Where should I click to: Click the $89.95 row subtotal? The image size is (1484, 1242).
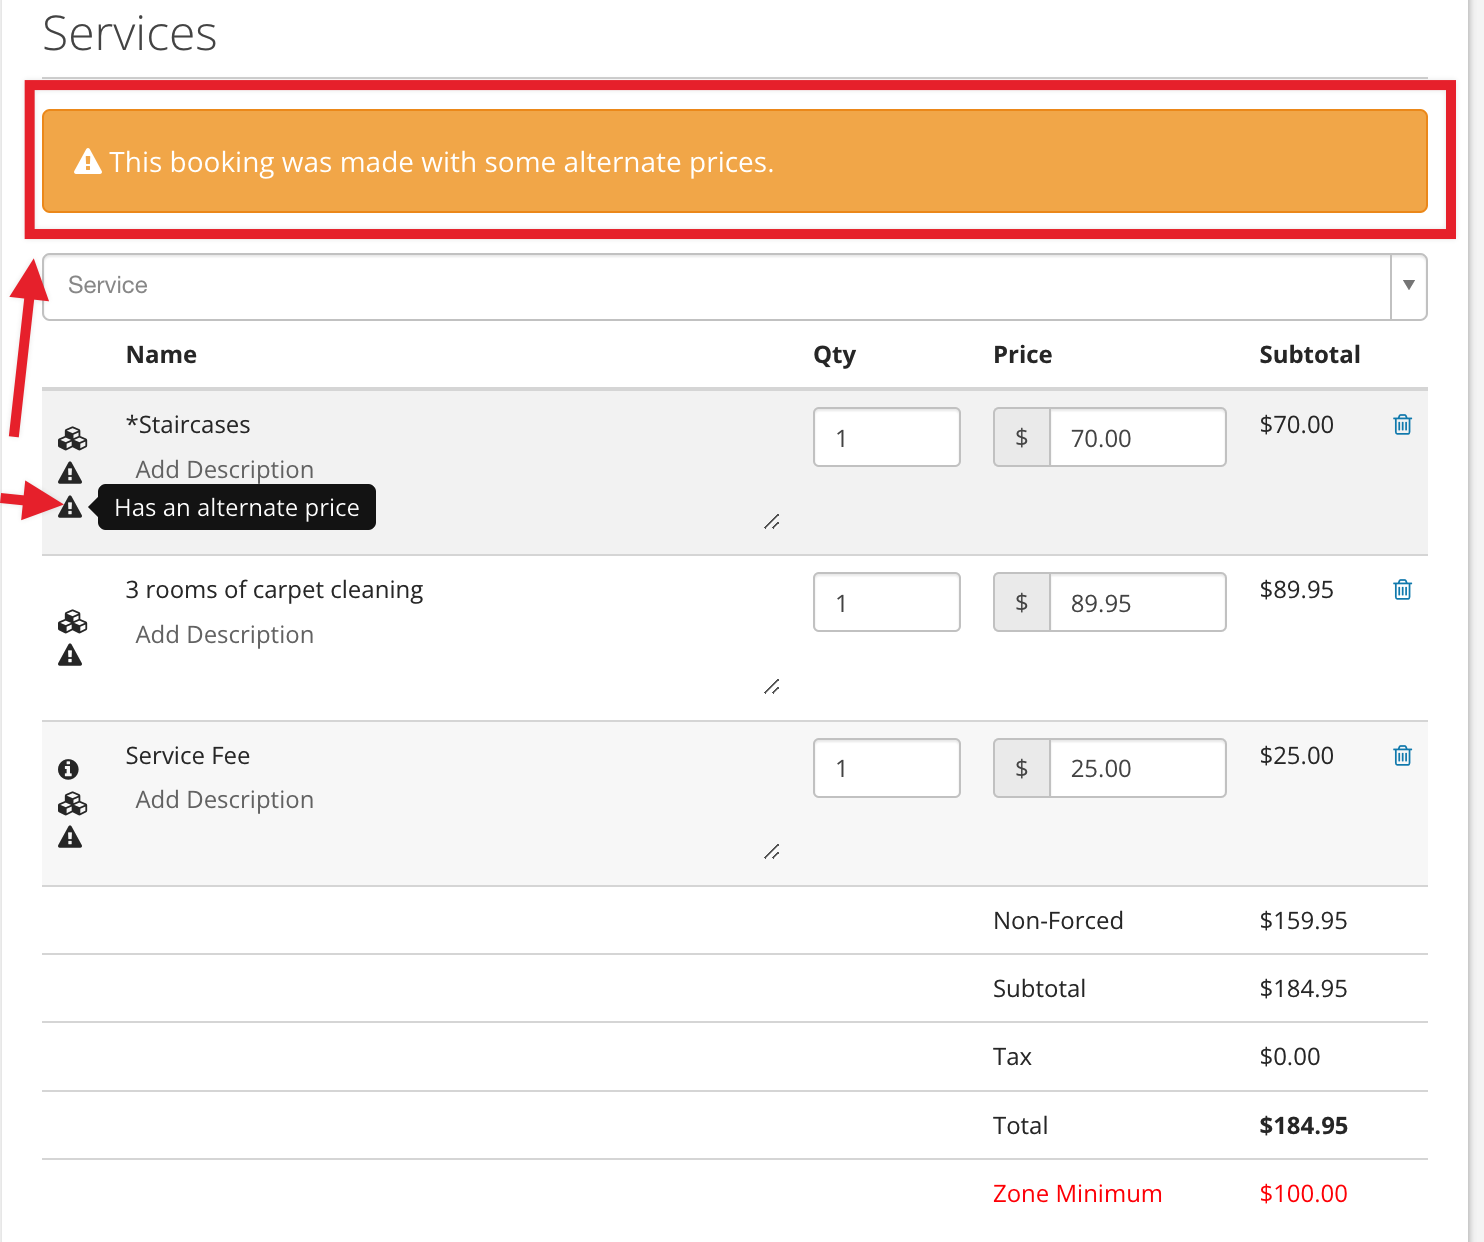click(1297, 590)
